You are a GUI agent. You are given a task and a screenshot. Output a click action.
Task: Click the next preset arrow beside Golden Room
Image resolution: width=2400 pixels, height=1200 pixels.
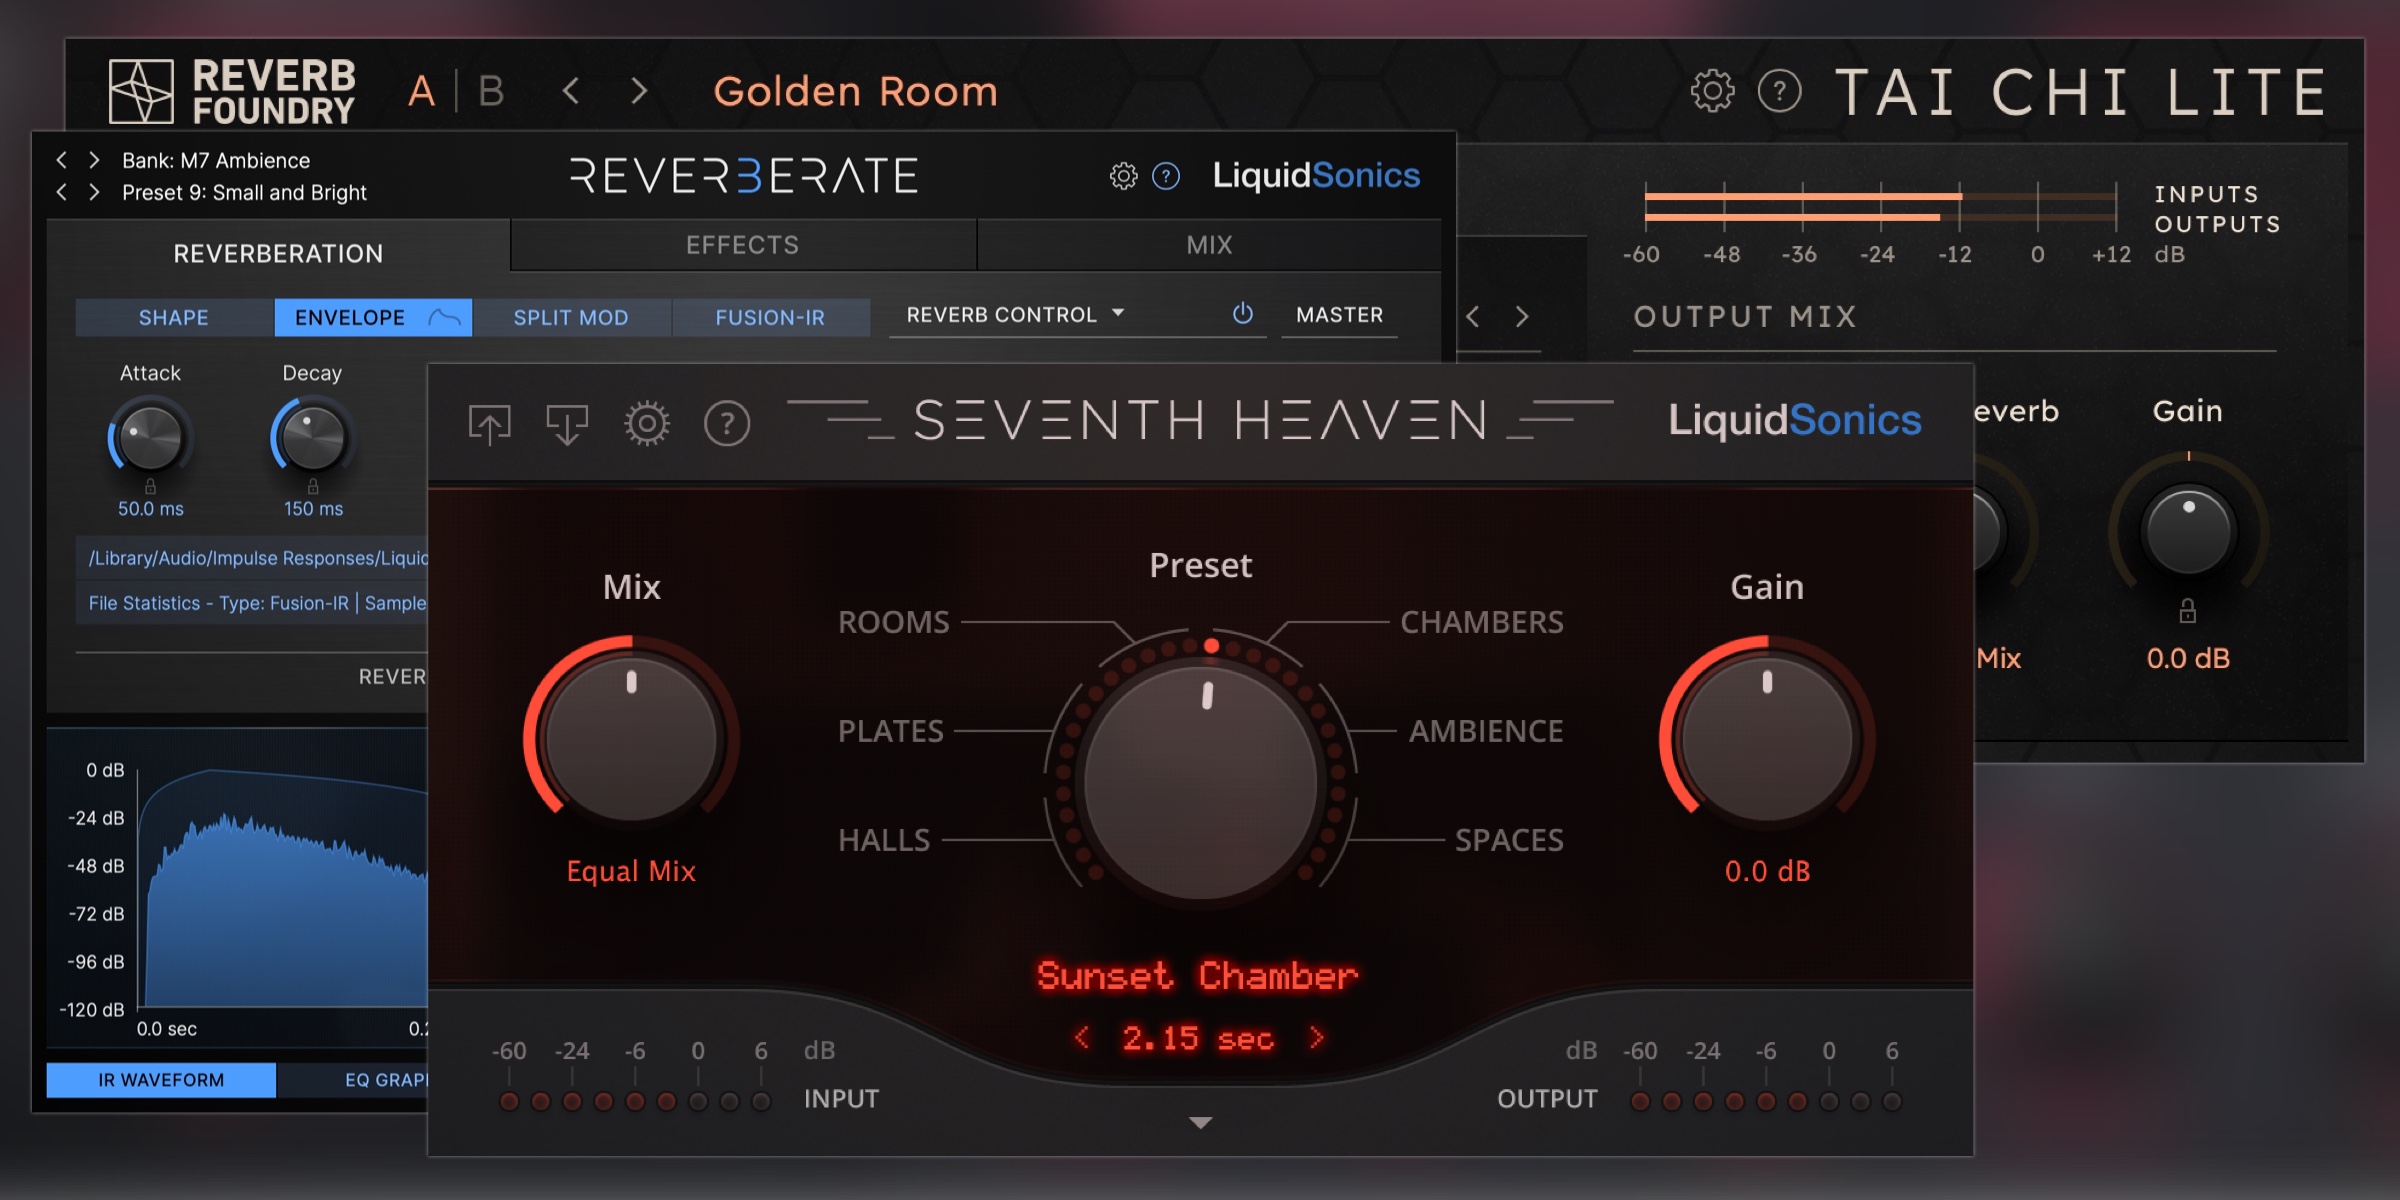pyautogui.click(x=638, y=91)
